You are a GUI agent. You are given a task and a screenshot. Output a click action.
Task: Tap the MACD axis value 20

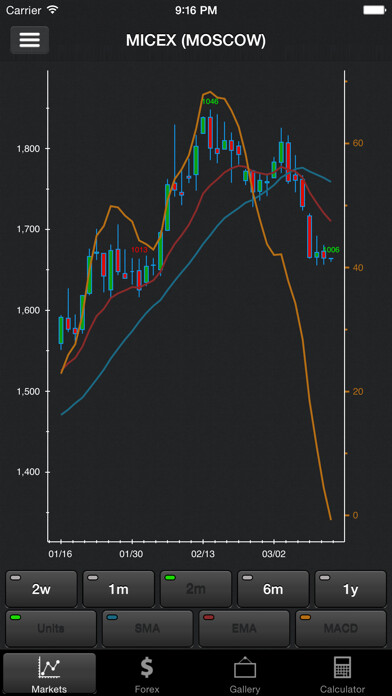coord(357,392)
